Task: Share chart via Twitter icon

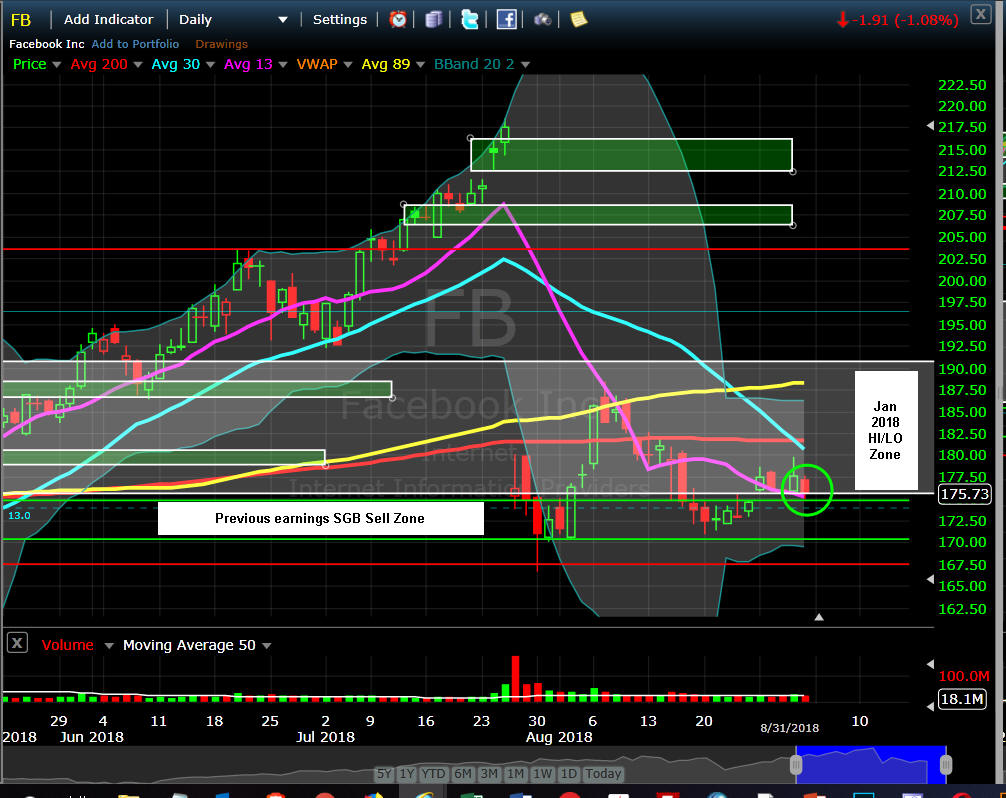Action: tap(469, 19)
